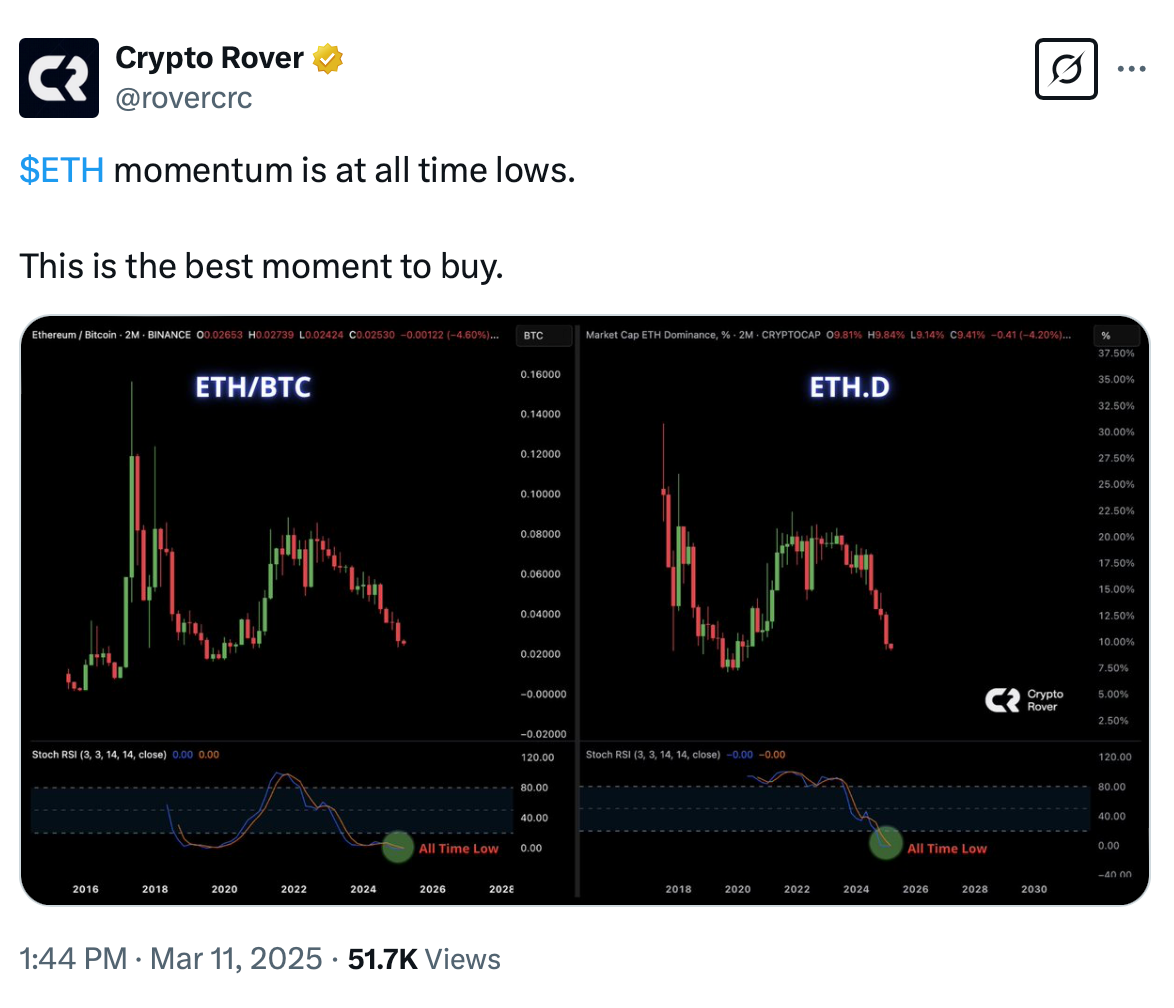Click the Stoch RSI label under ETH/BTC
1174x1008 pixels.
tap(99, 755)
